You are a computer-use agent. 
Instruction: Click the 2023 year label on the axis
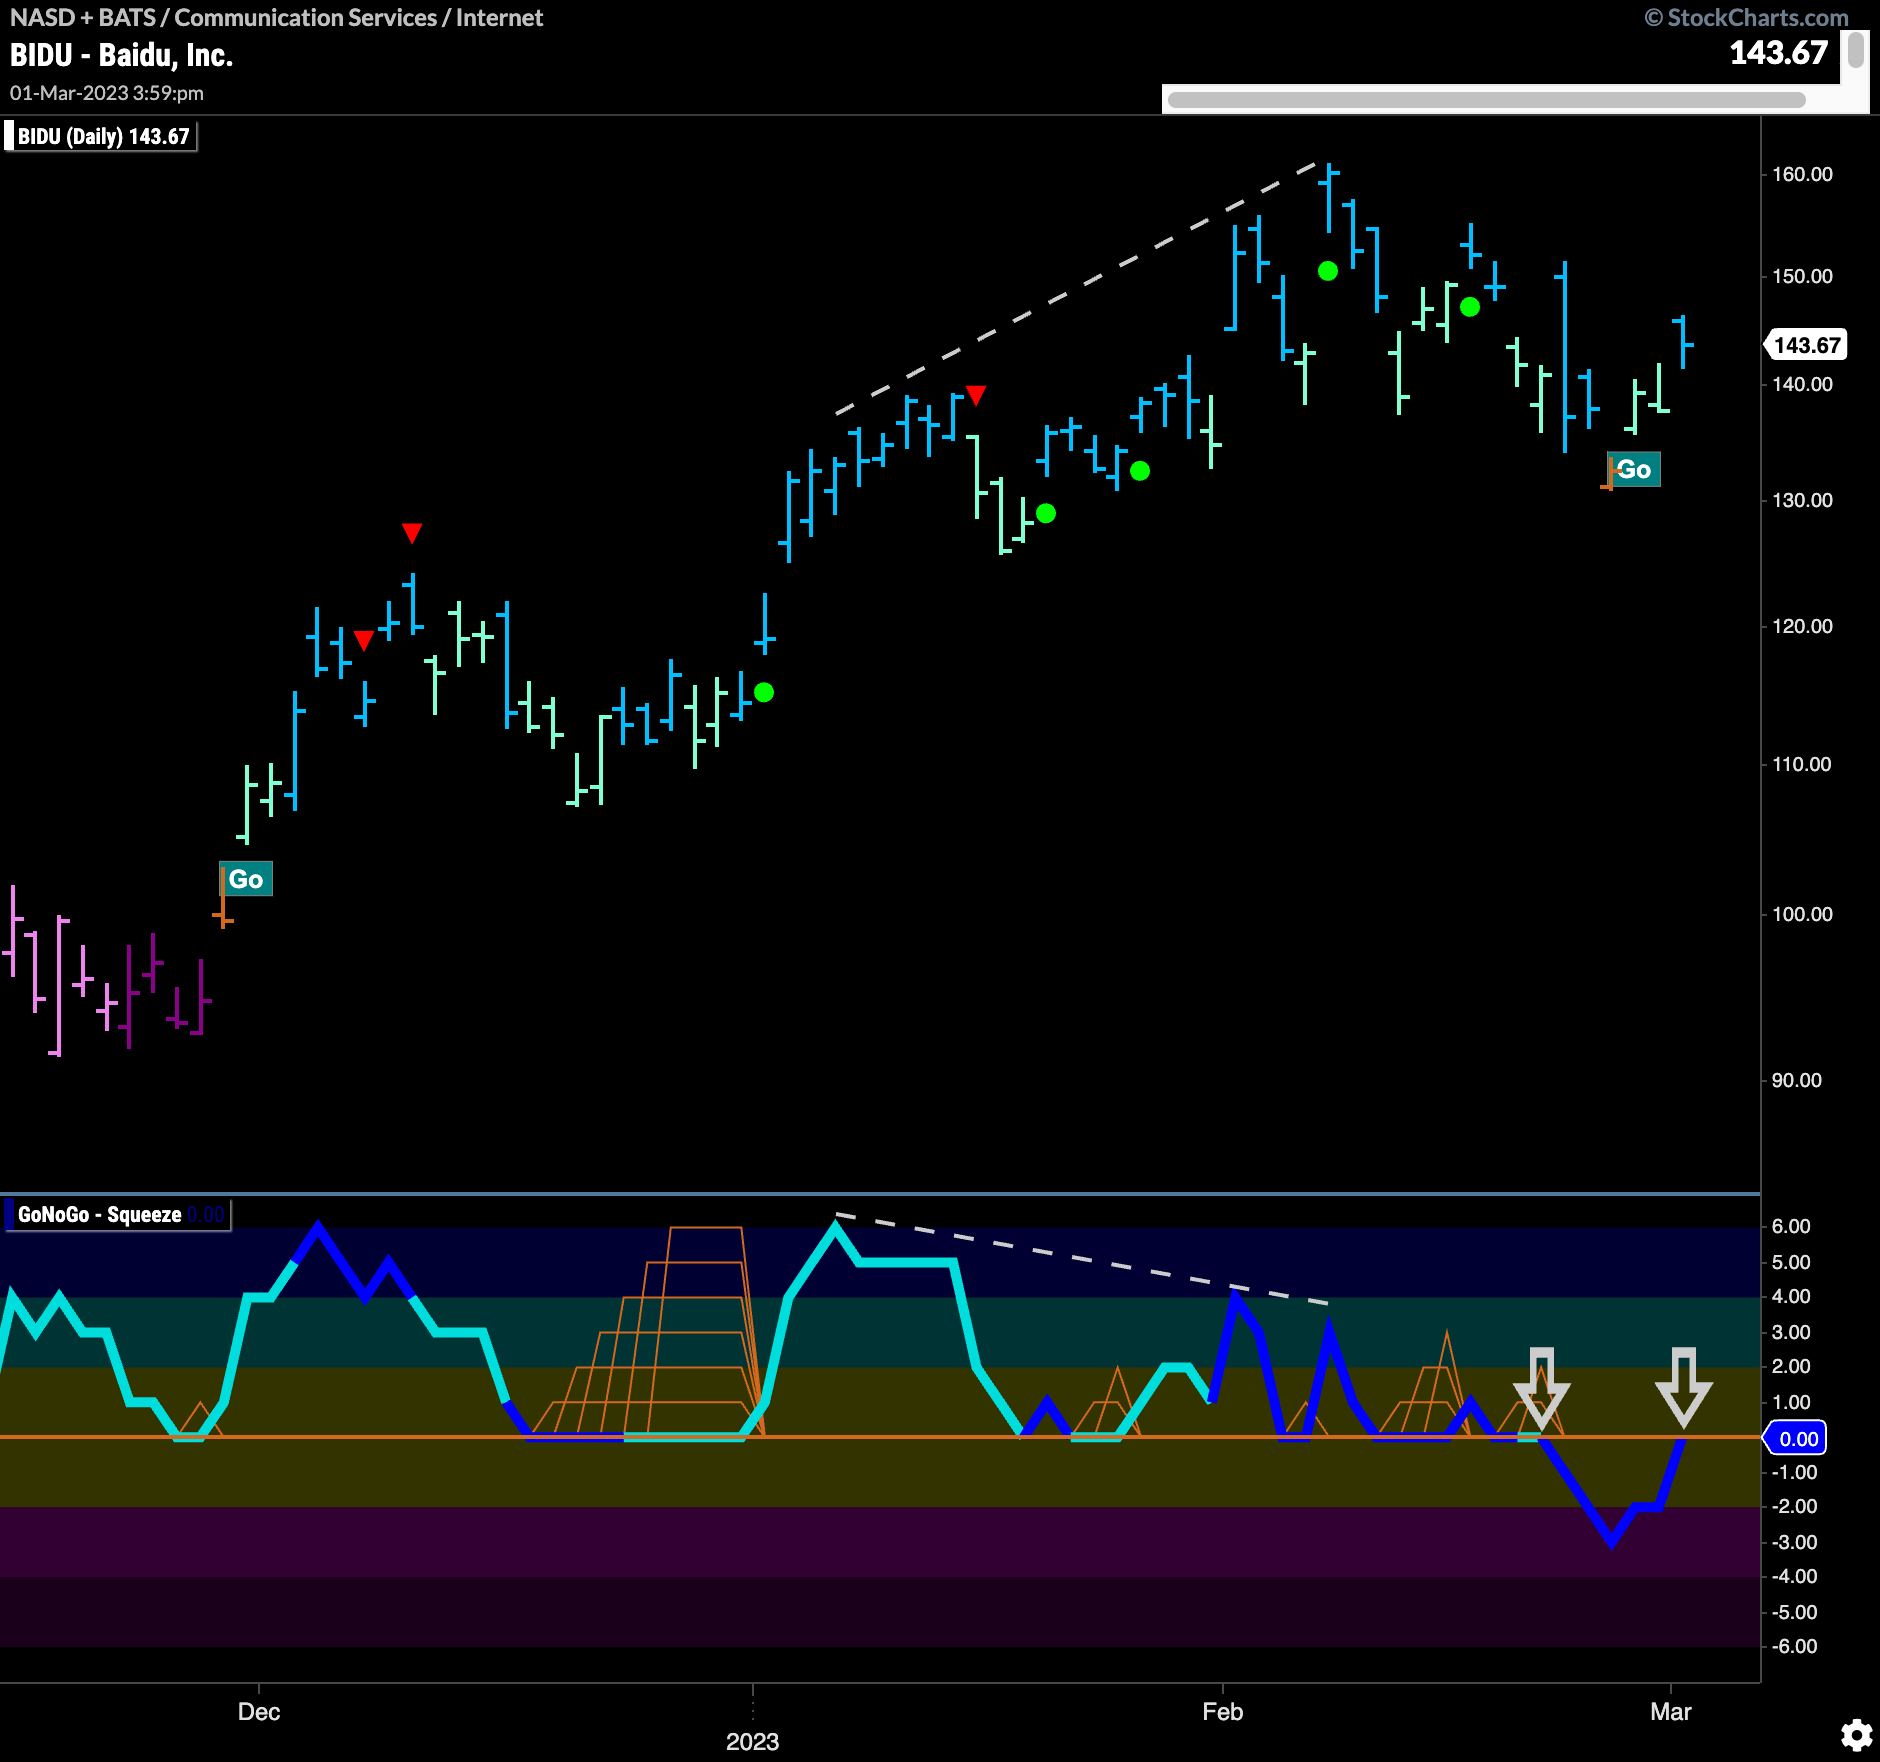click(752, 1741)
